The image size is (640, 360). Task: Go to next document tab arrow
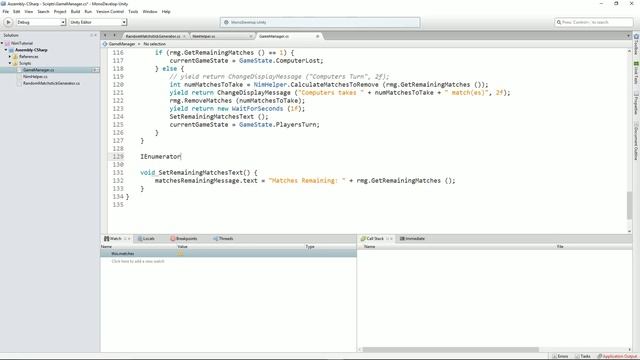coord(114,36)
